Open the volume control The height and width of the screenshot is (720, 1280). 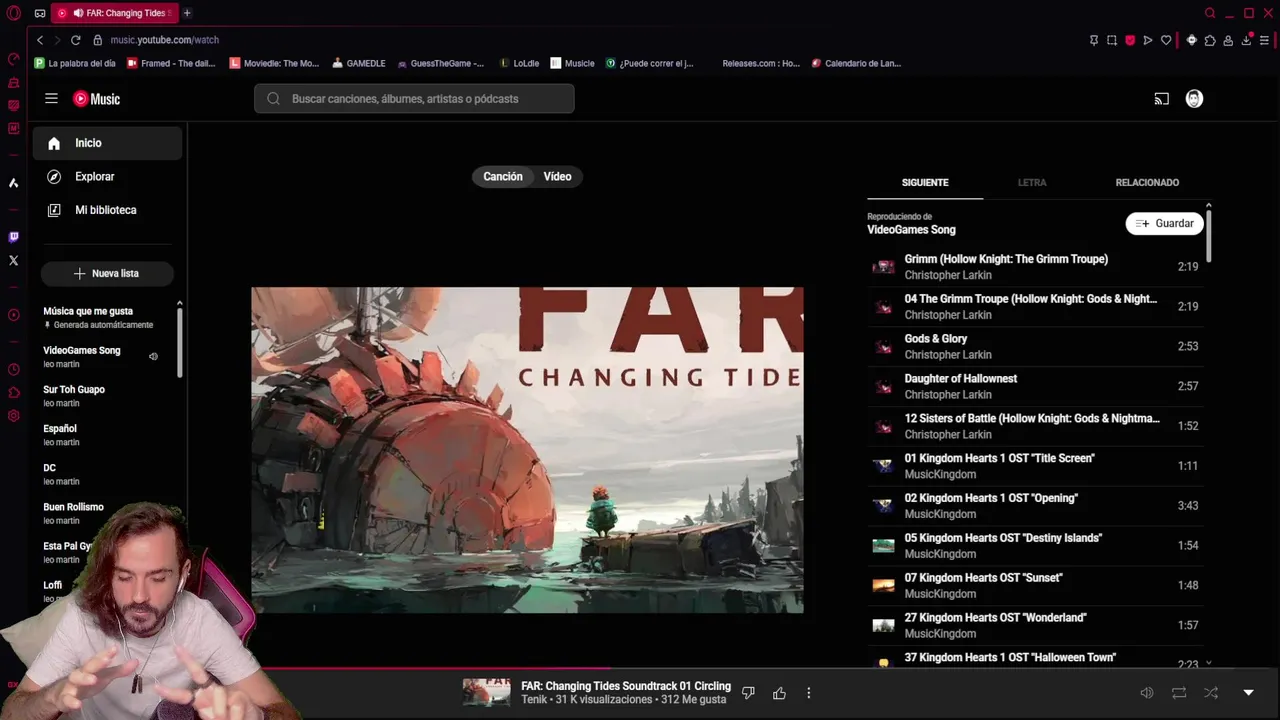pos(1147,692)
